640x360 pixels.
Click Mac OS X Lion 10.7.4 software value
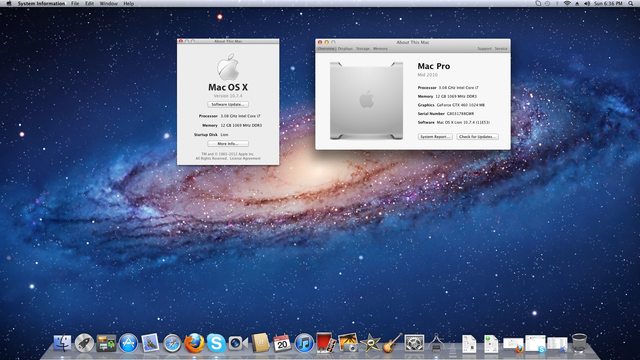pos(463,122)
